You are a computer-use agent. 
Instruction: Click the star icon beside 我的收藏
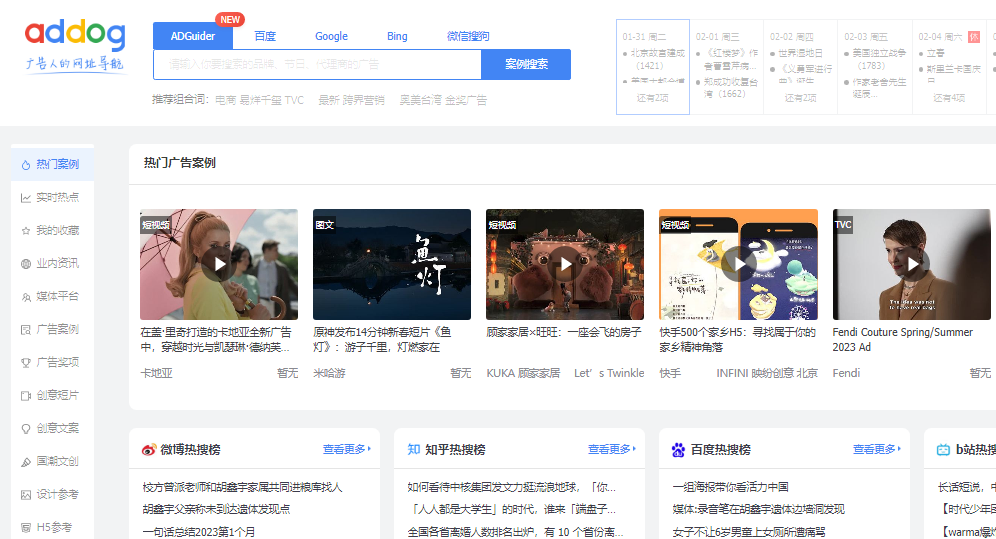[26, 230]
